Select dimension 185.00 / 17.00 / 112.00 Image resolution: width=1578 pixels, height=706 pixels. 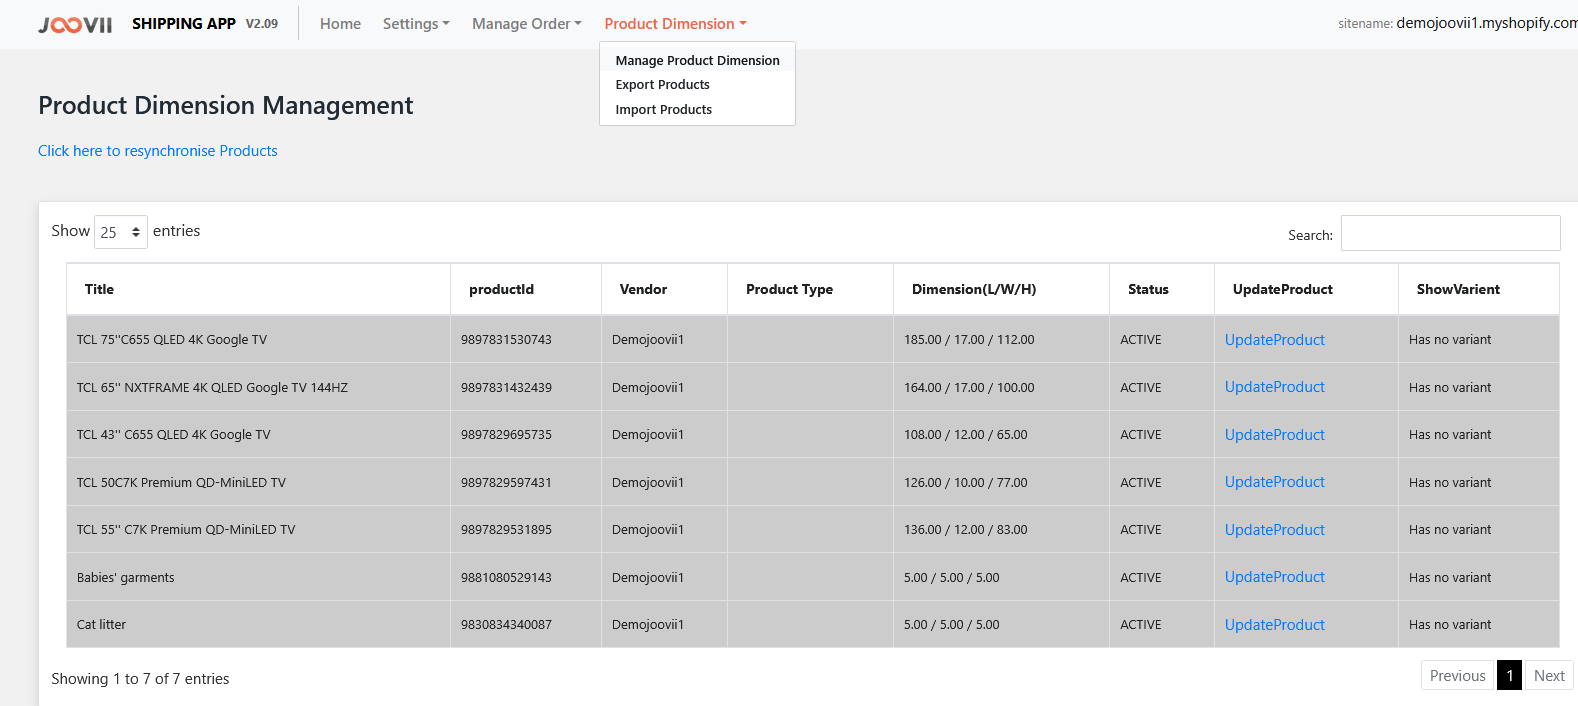pos(969,340)
